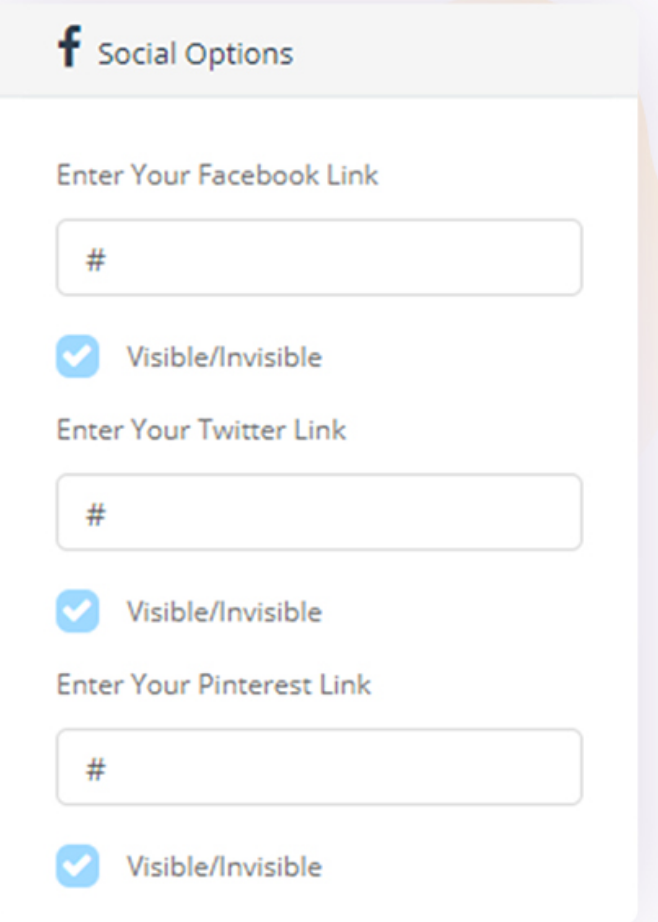Click the Facebook logo icon in header
Viewport: 658px width, 922px height.
click(69, 48)
